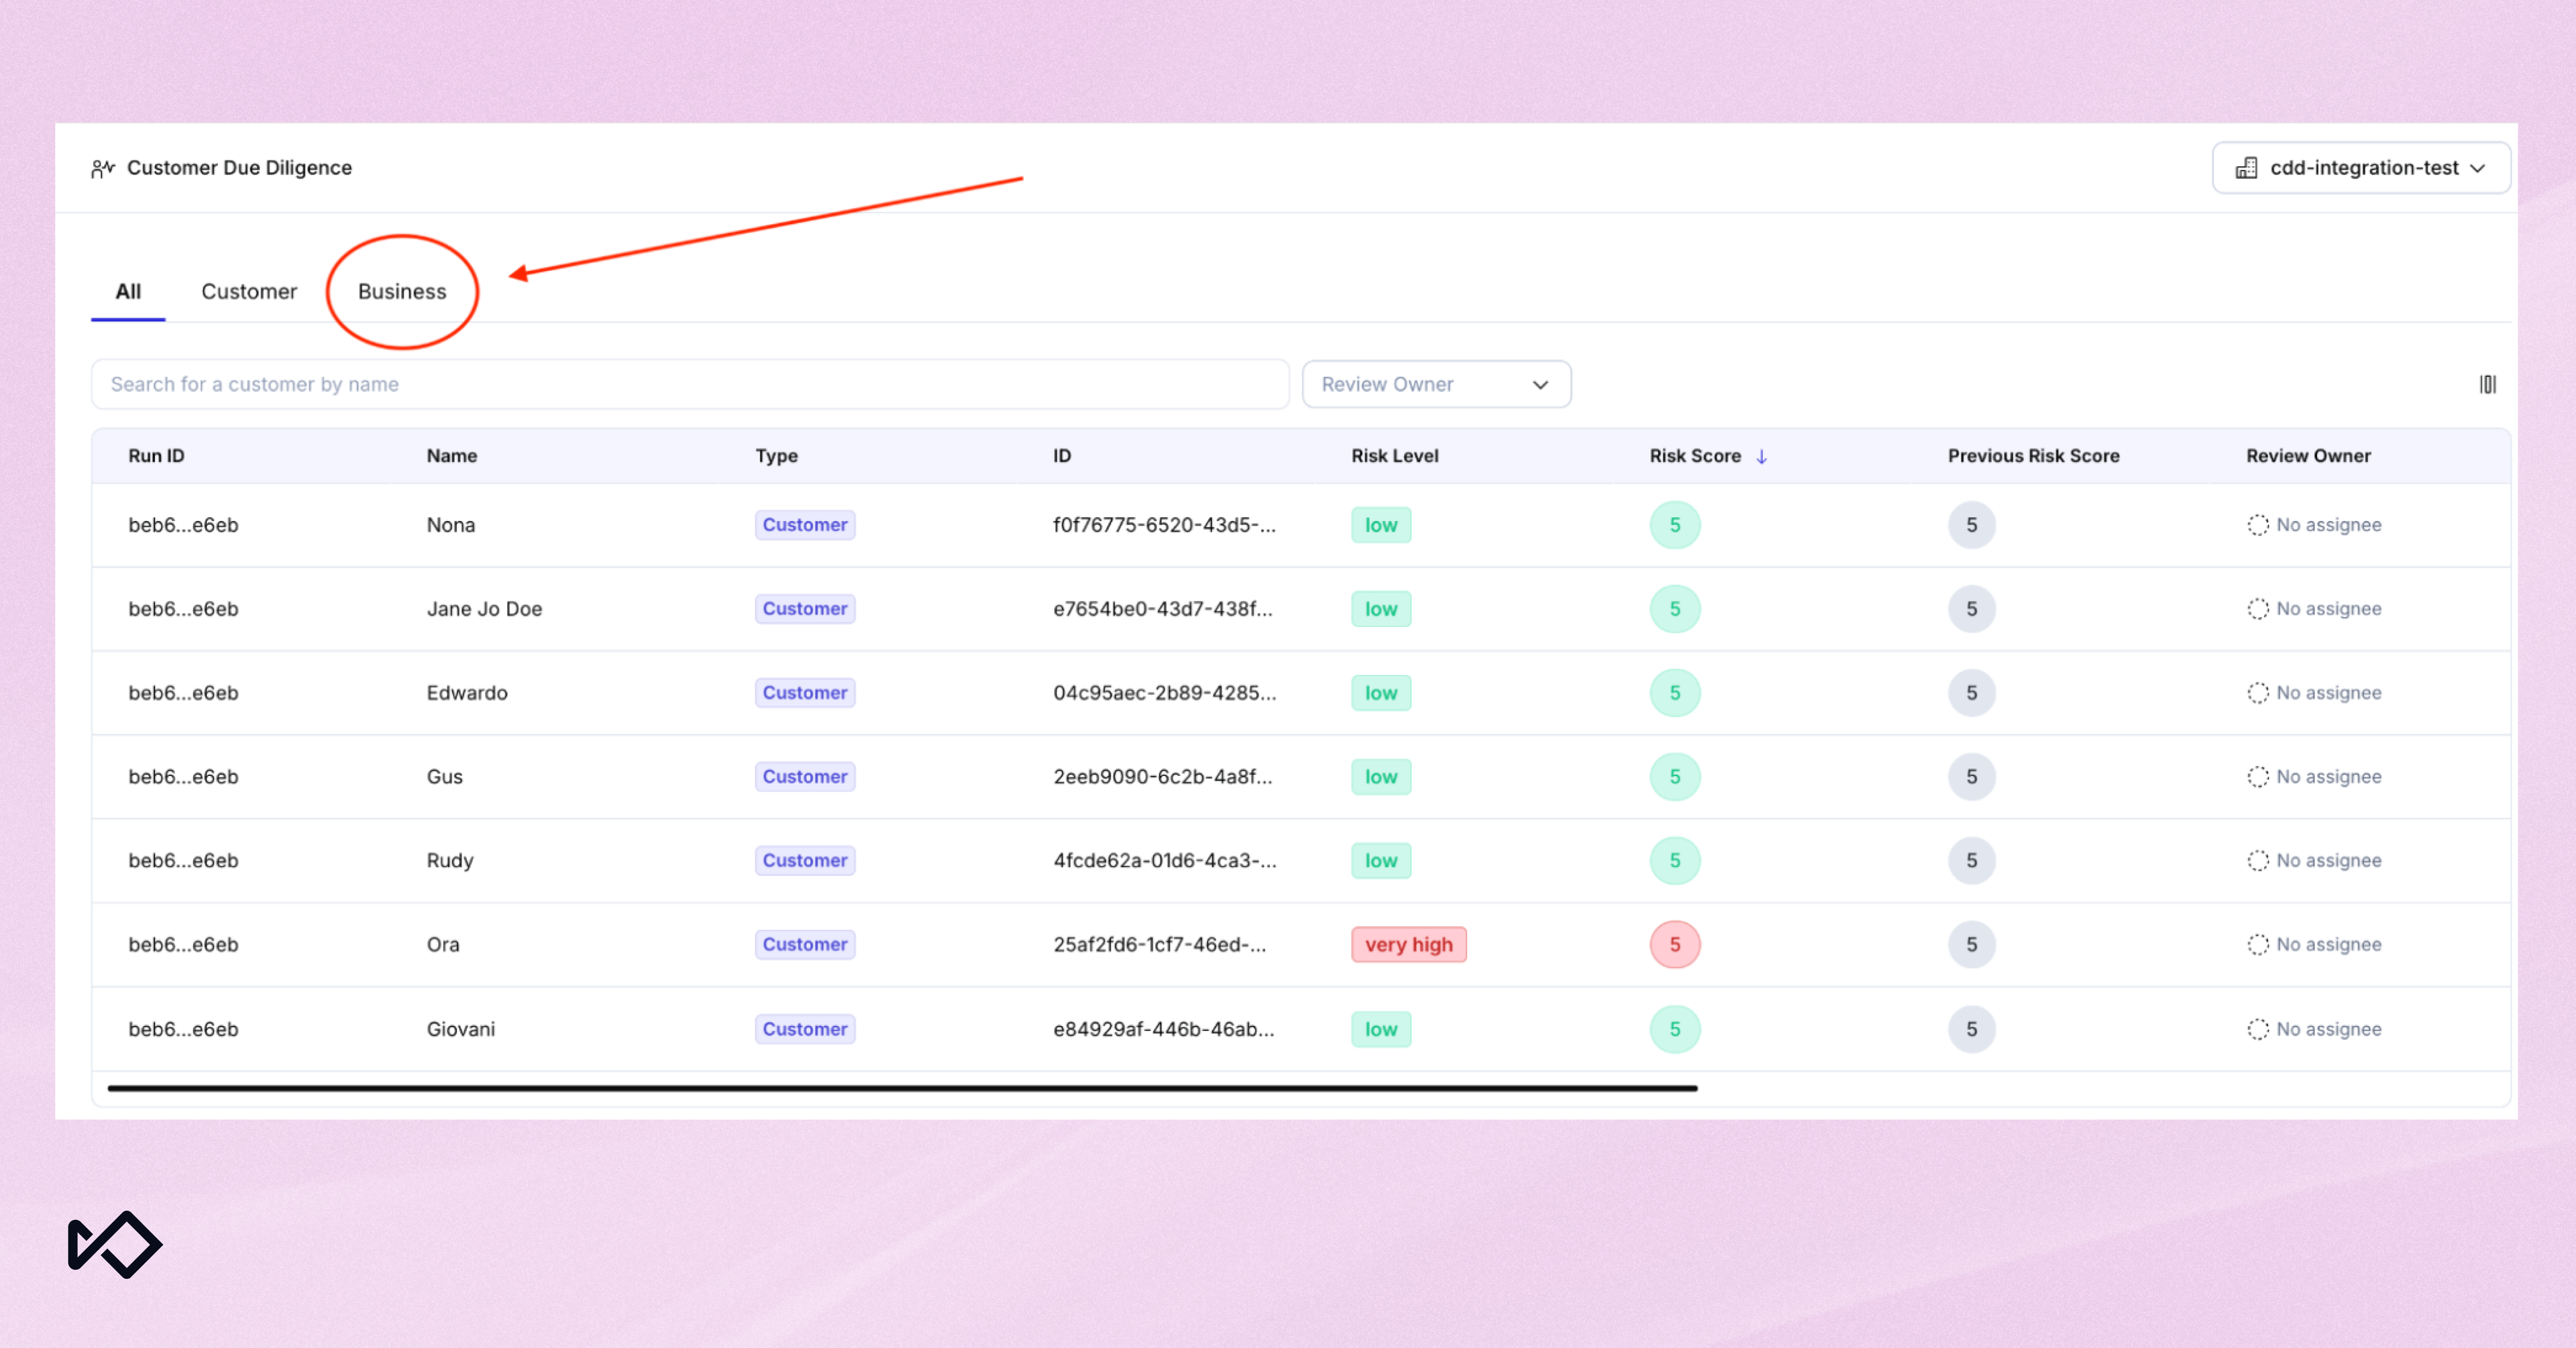The image size is (2576, 1348).
Task: Click the ID 04c95aec-2b89-4285...
Action: (x=1164, y=693)
